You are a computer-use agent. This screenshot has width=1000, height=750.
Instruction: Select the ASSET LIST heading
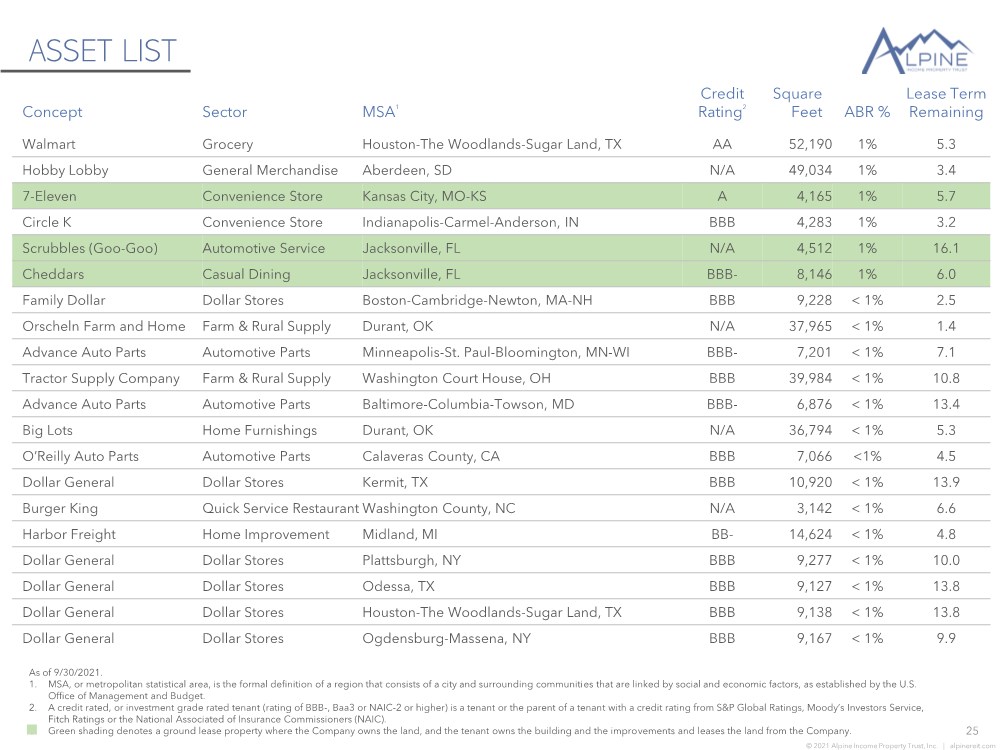(x=102, y=51)
